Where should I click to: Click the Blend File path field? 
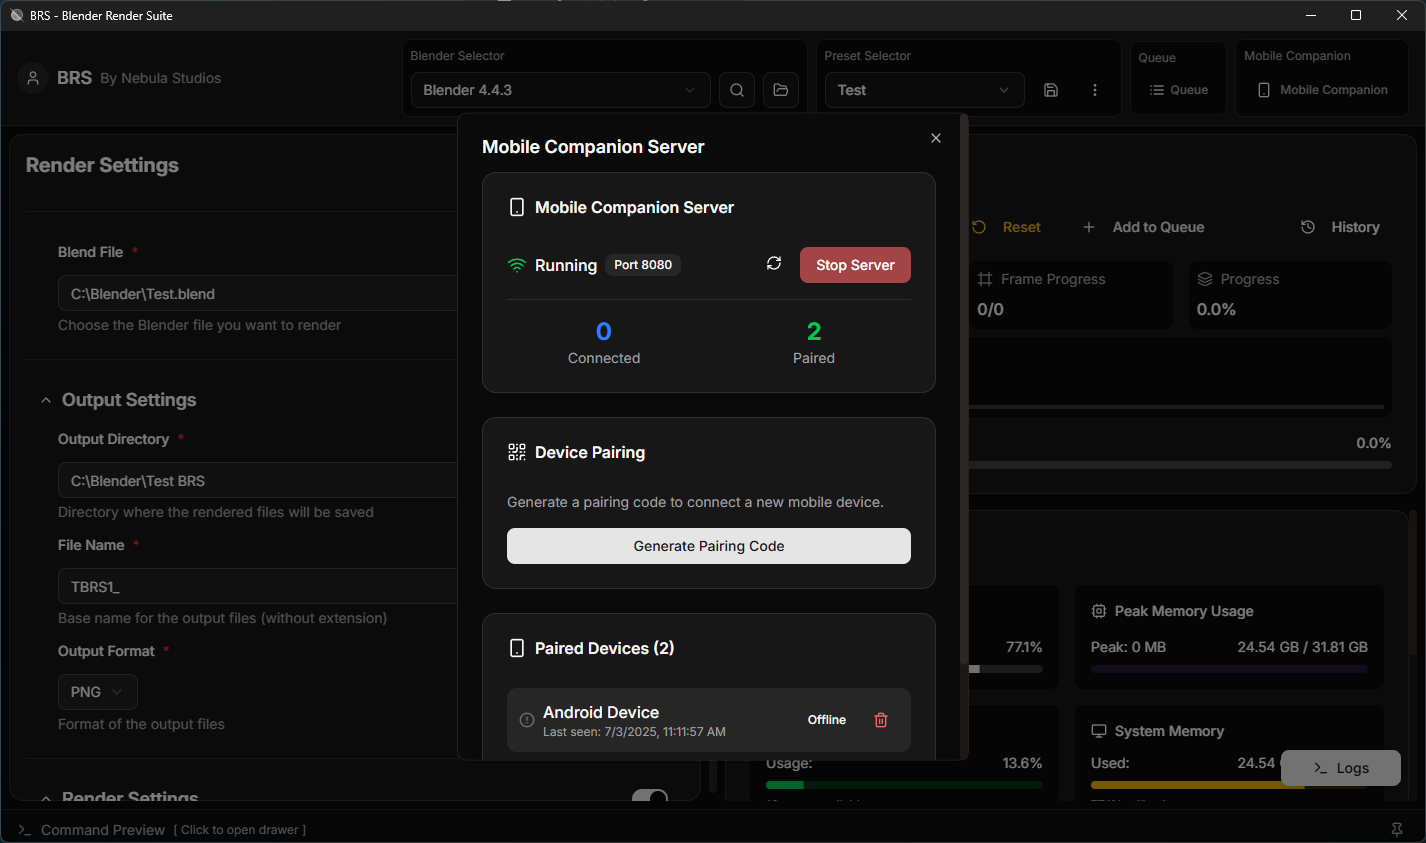(258, 294)
